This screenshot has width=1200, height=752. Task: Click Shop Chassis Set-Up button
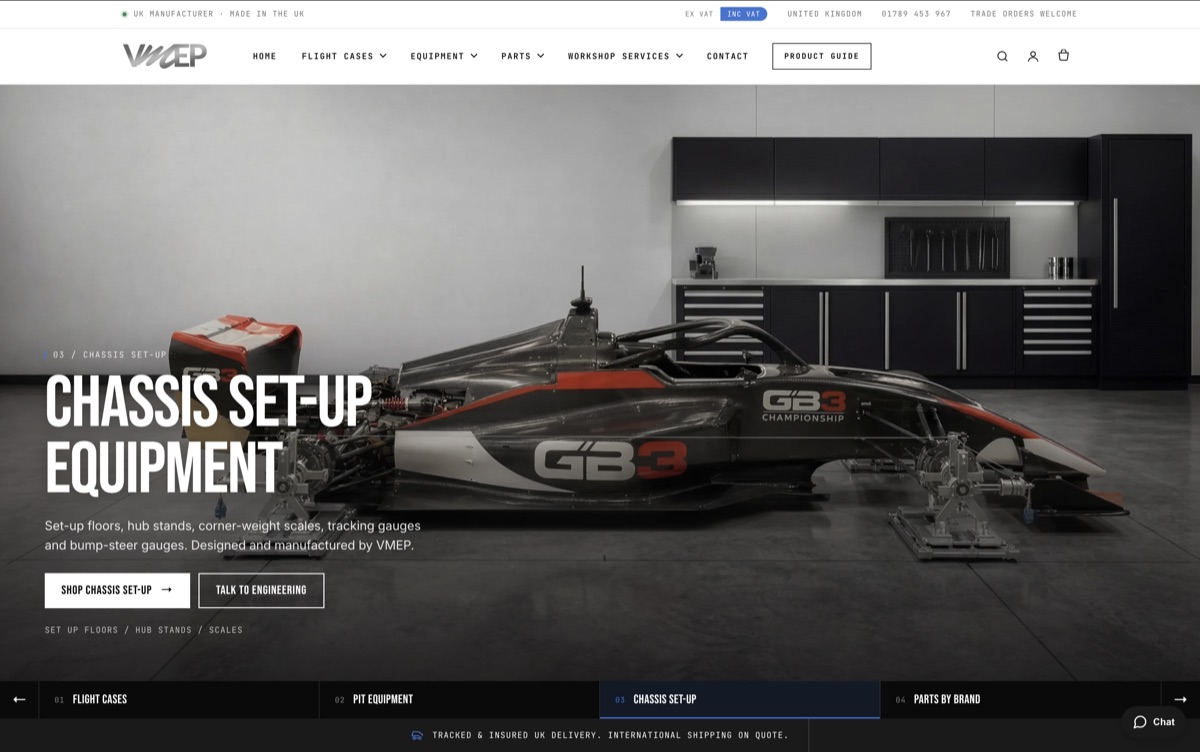tap(117, 590)
